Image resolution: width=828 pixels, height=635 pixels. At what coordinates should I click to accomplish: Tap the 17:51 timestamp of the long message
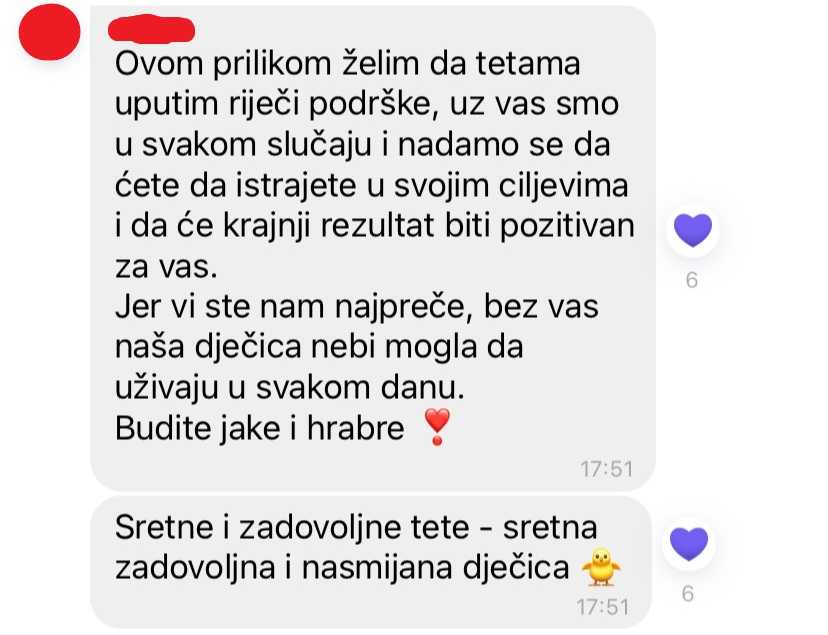[607, 469]
